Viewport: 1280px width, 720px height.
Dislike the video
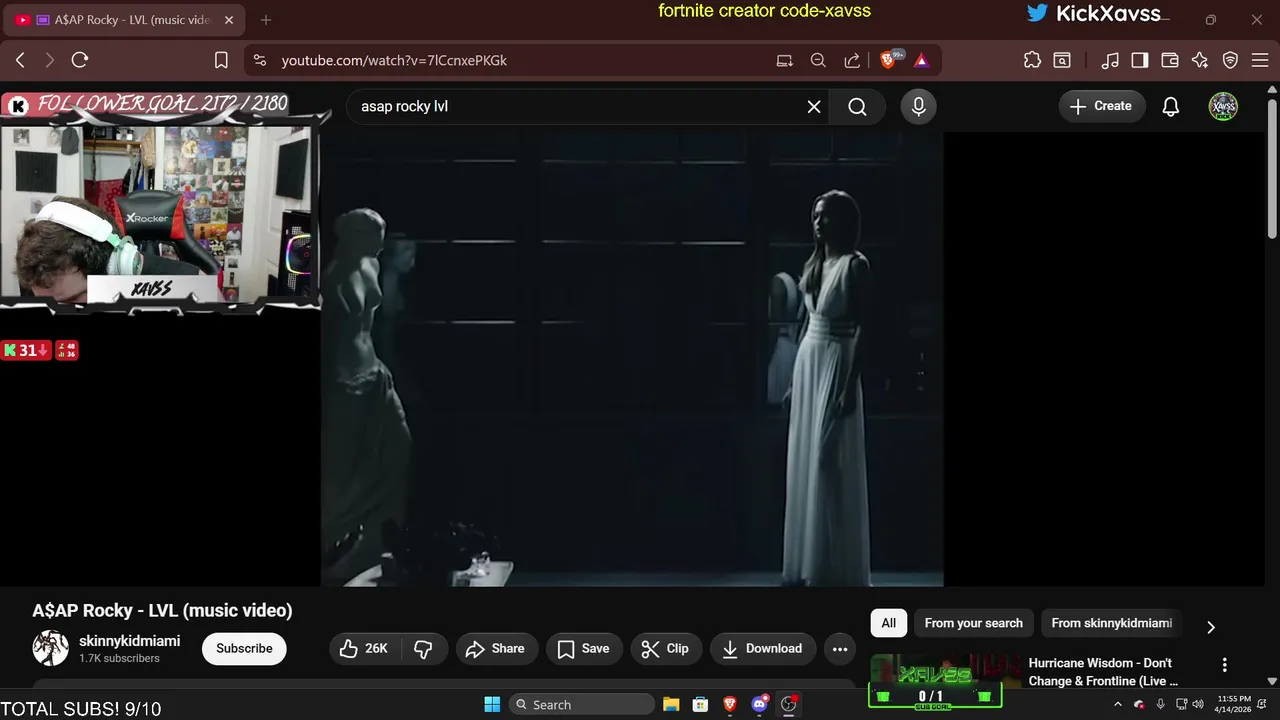click(424, 648)
